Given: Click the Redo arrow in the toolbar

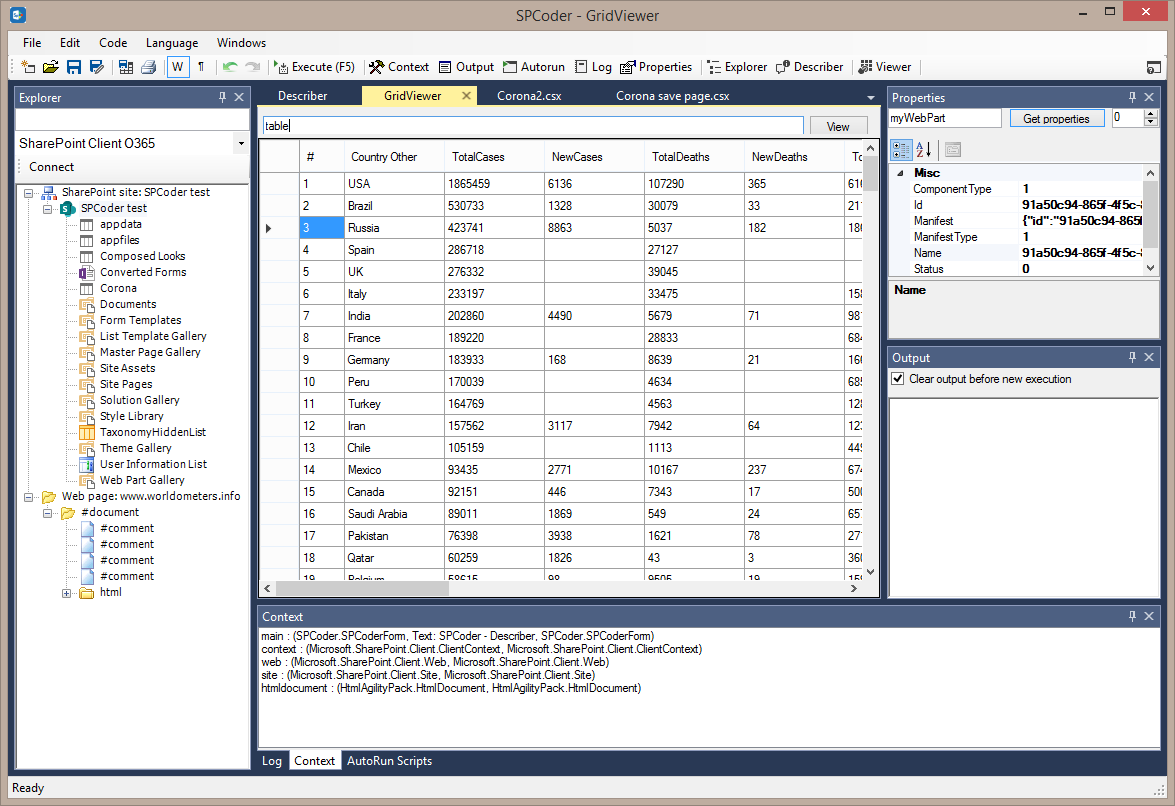Looking at the screenshot, I should (253, 67).
